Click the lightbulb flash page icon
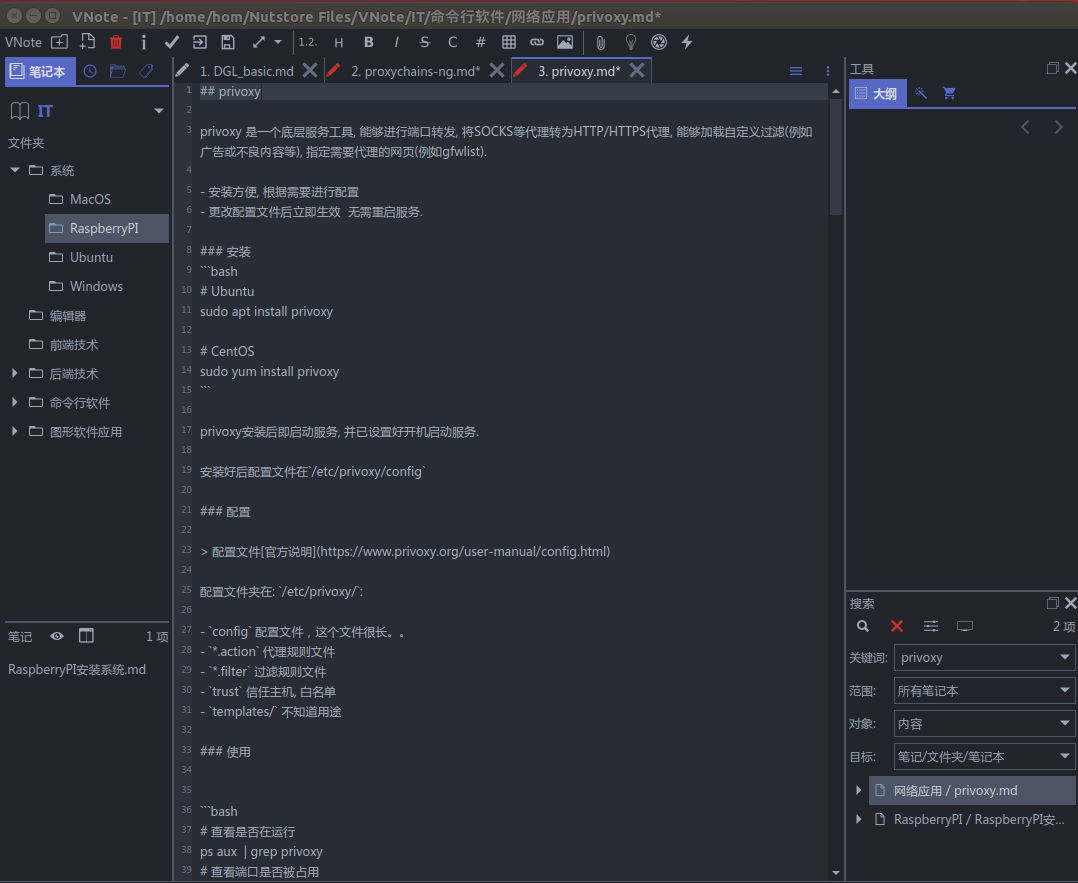 [x=630, y=42]
